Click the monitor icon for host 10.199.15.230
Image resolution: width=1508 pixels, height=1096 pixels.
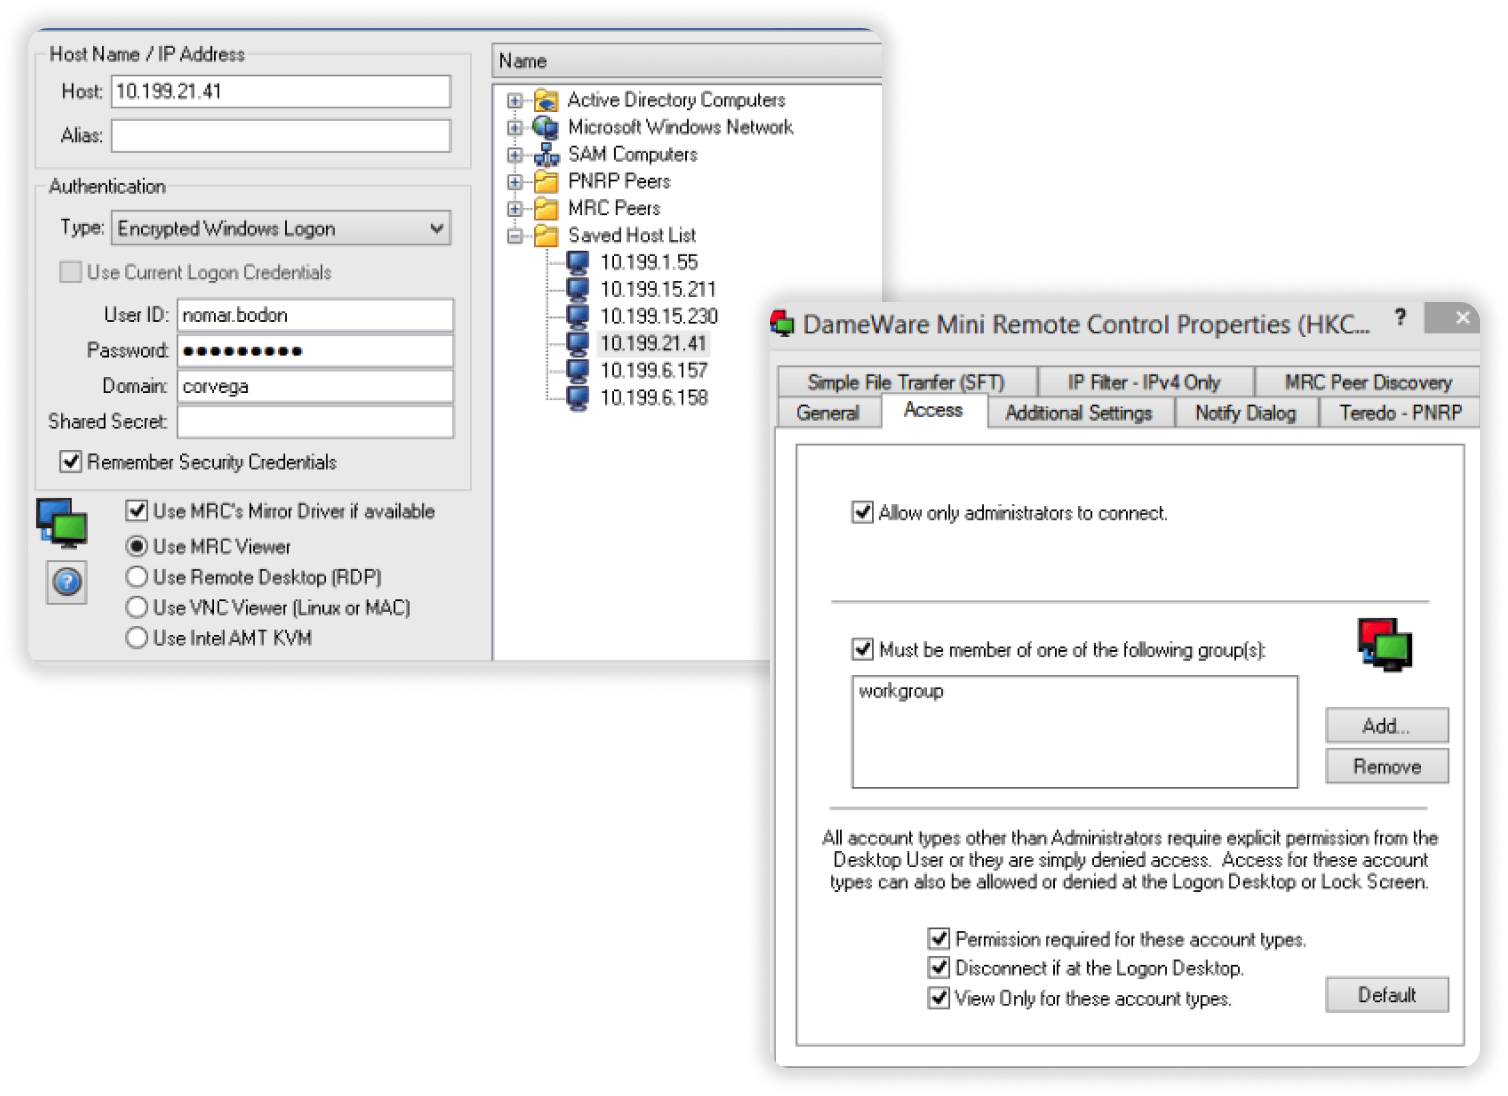pos(578,316)
